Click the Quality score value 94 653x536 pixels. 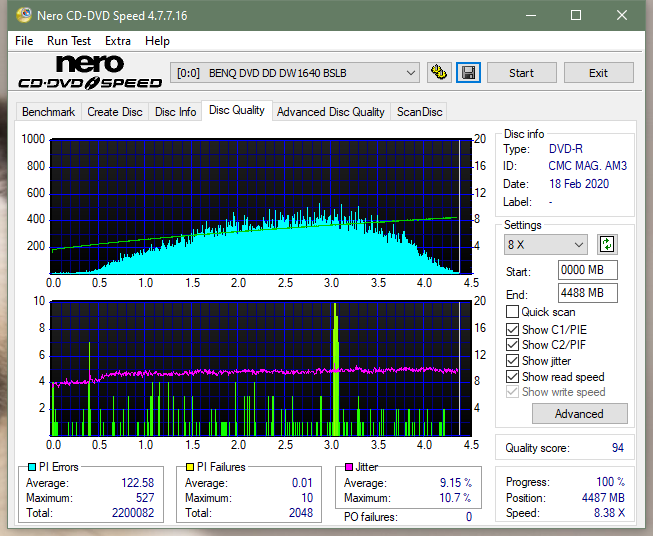618,448
